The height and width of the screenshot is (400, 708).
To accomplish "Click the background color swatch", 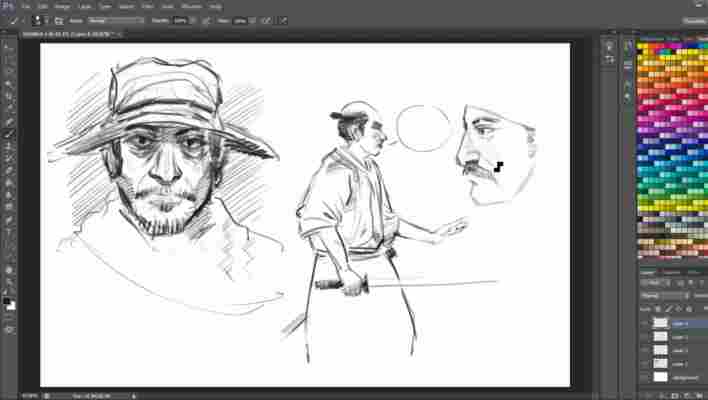I will [11, 307].
